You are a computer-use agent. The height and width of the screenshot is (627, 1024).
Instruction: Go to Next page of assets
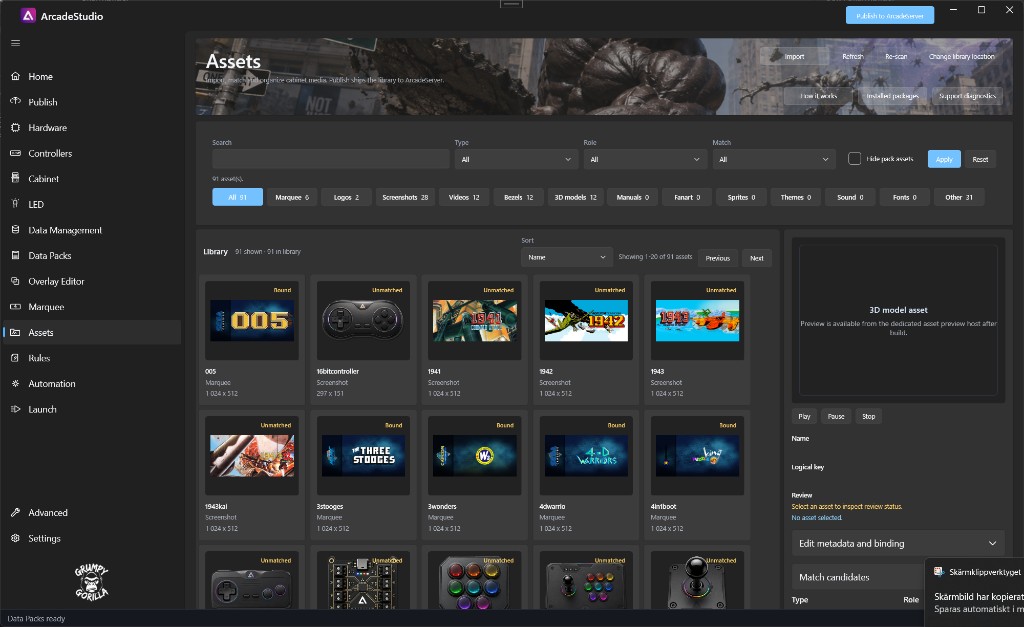757,258
